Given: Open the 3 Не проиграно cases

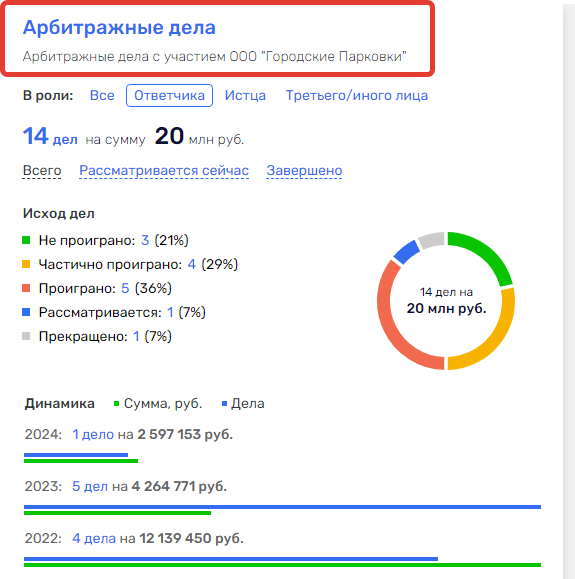Looking at the screenshot, I should click(145, 240).
